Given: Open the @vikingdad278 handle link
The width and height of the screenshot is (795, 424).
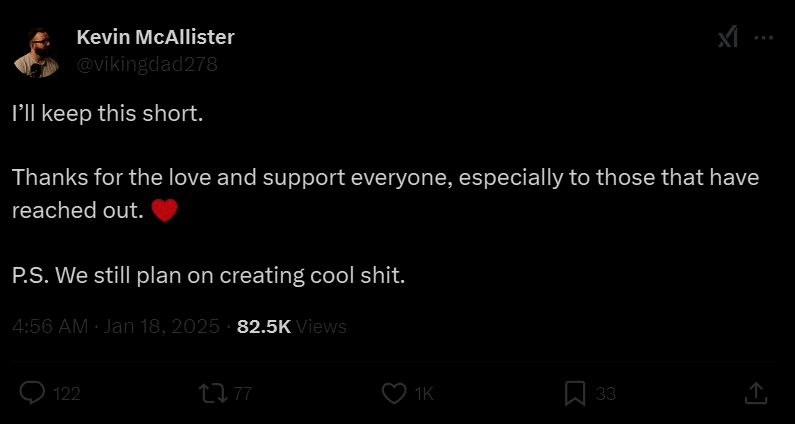Looking at the screenshot, I should pos(146,64).
